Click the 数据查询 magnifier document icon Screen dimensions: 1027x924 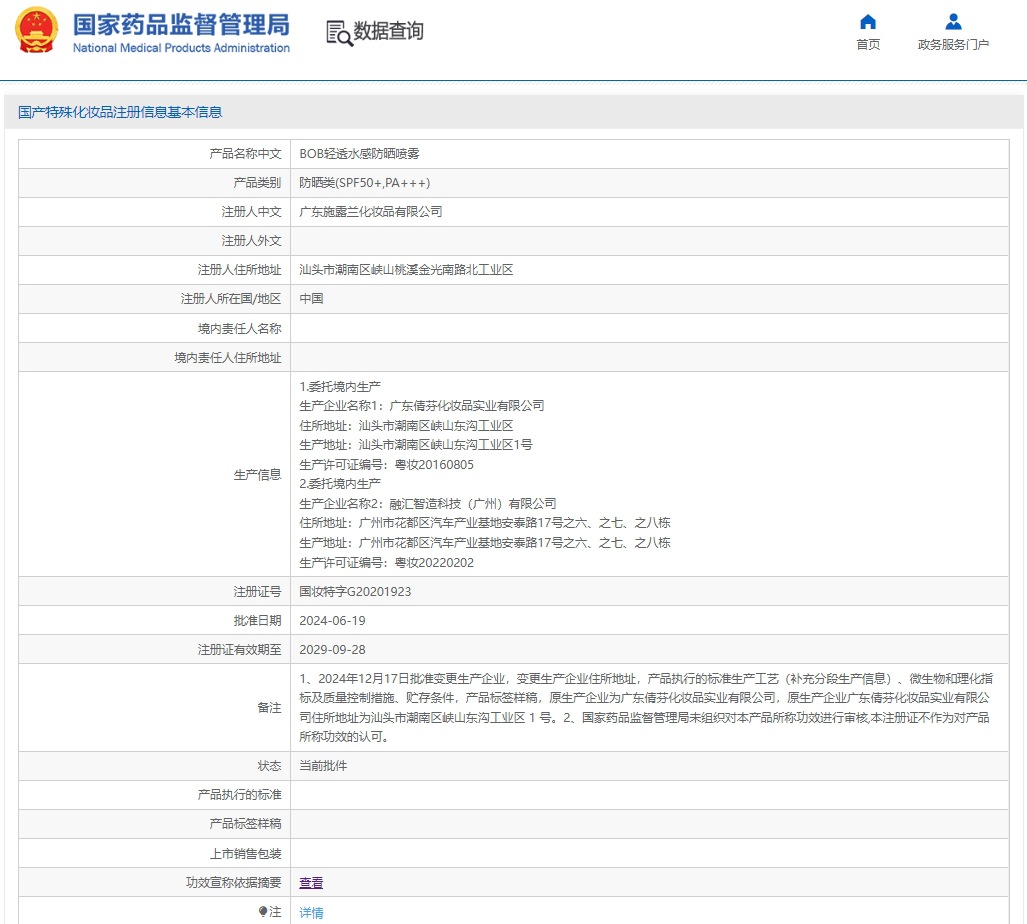coord(339,33)
